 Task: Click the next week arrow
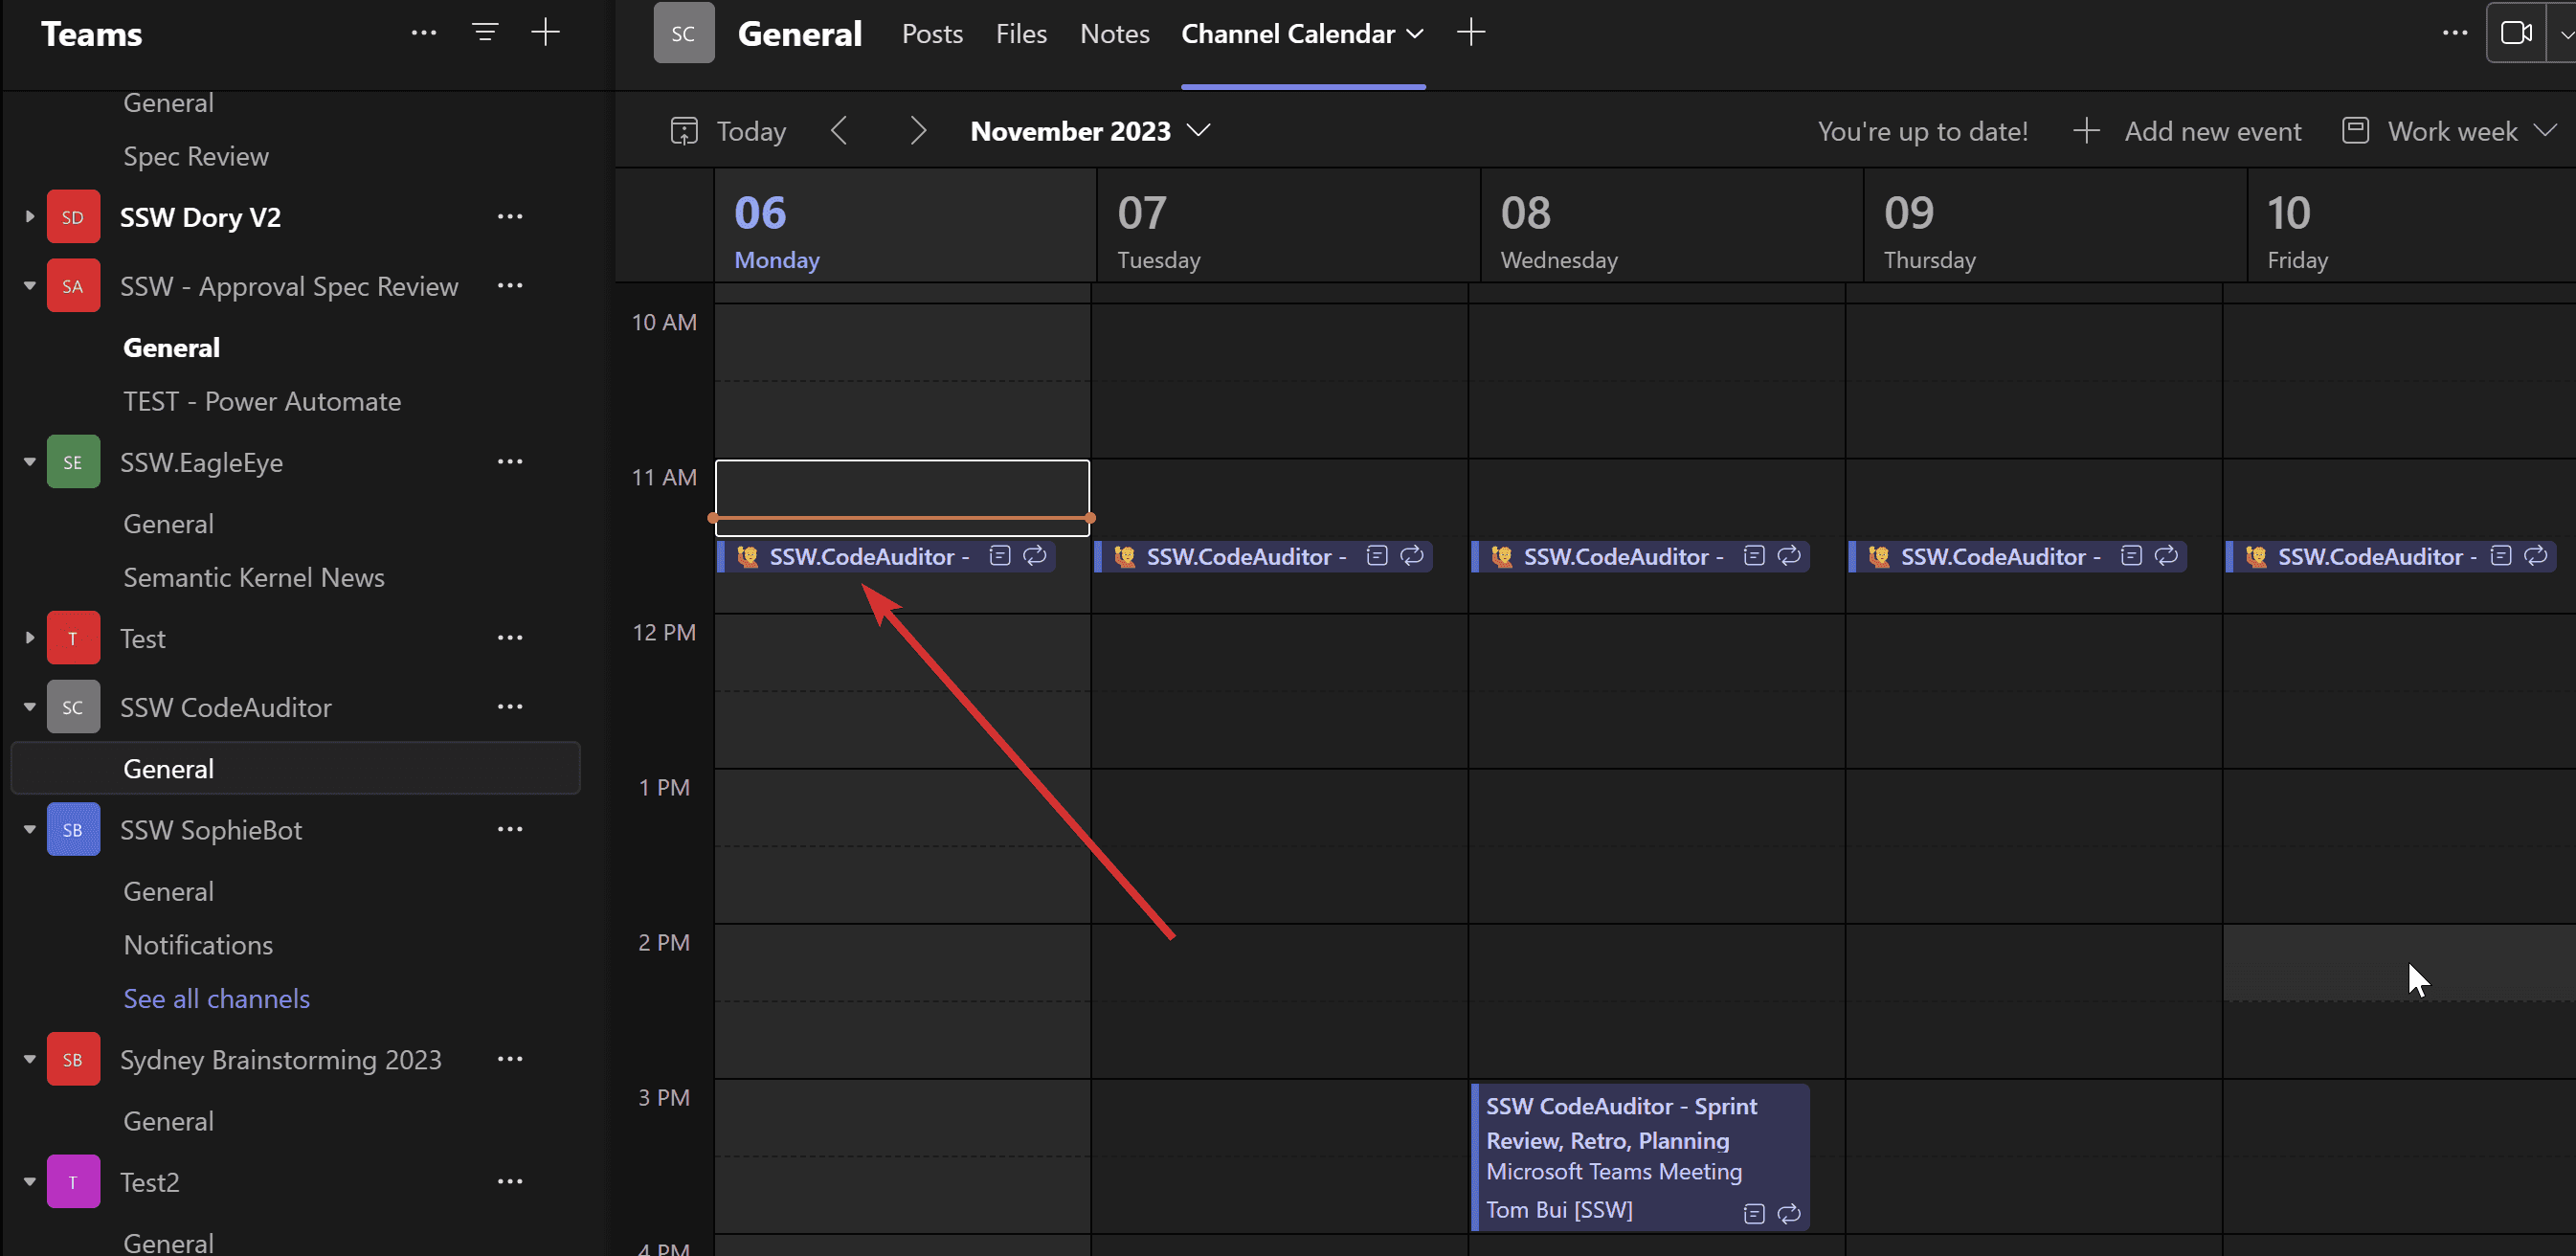[918, 131]
